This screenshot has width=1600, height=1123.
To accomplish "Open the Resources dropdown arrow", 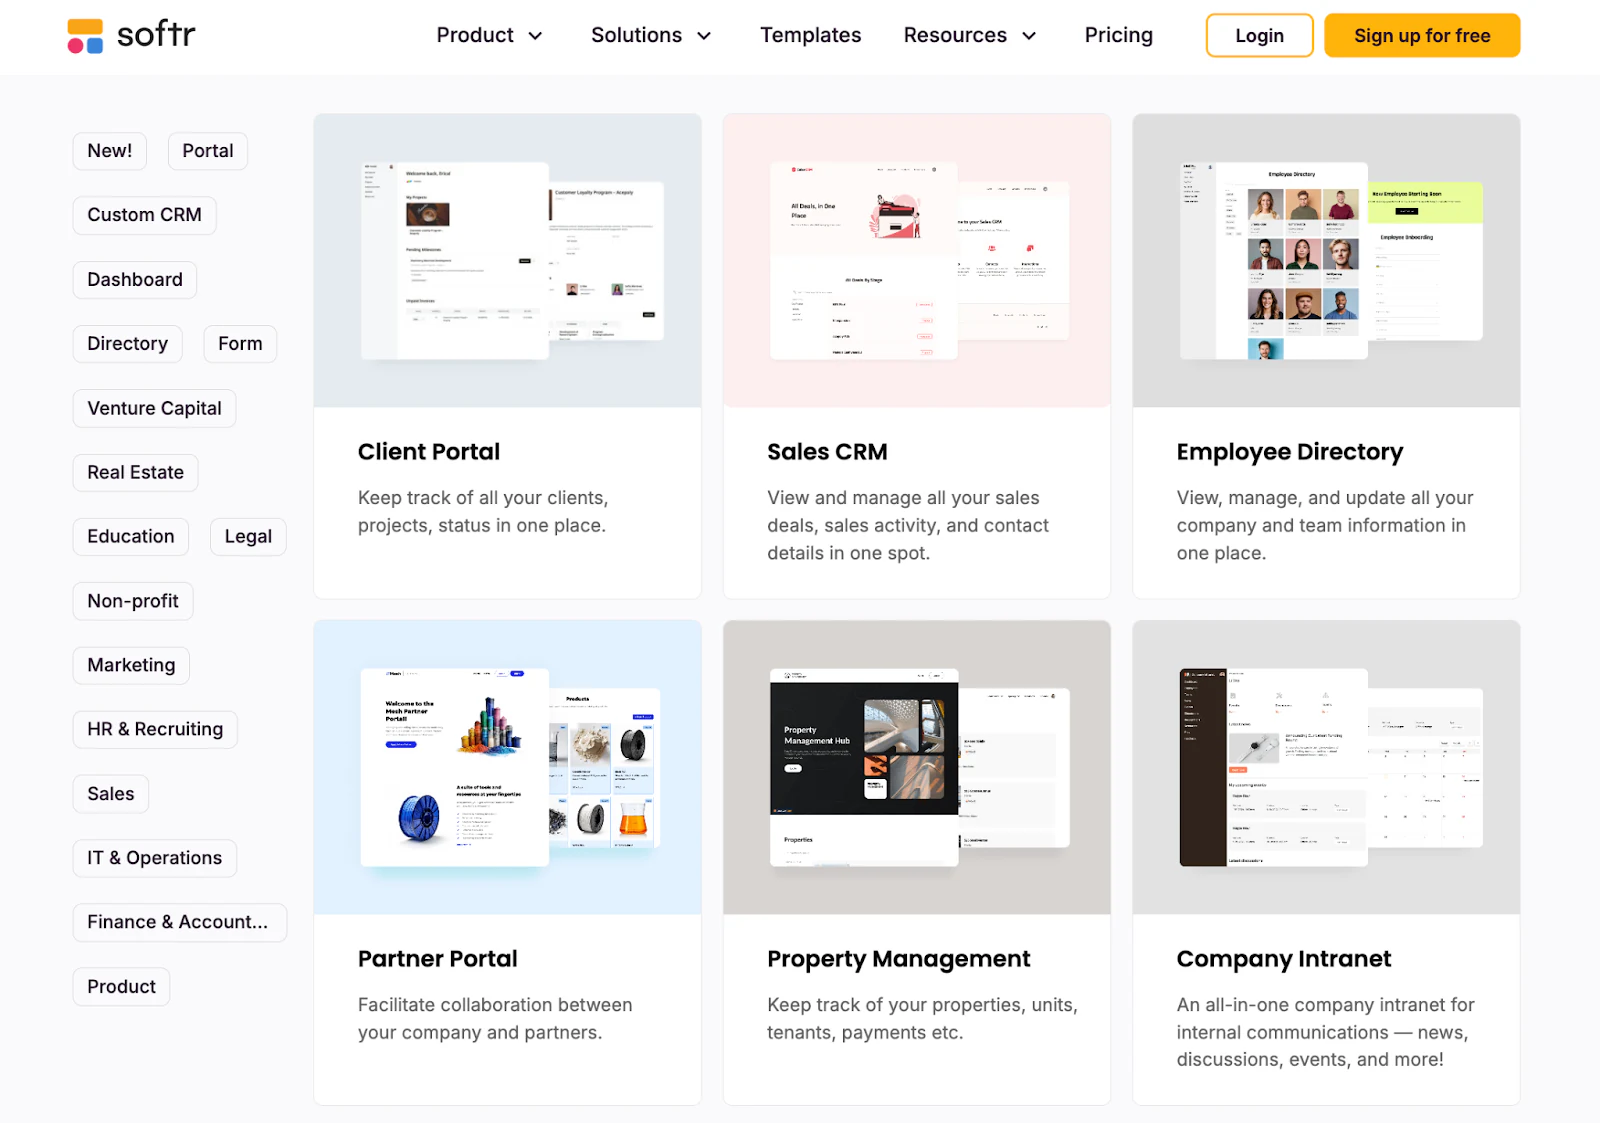I will tap(1029, 36).
